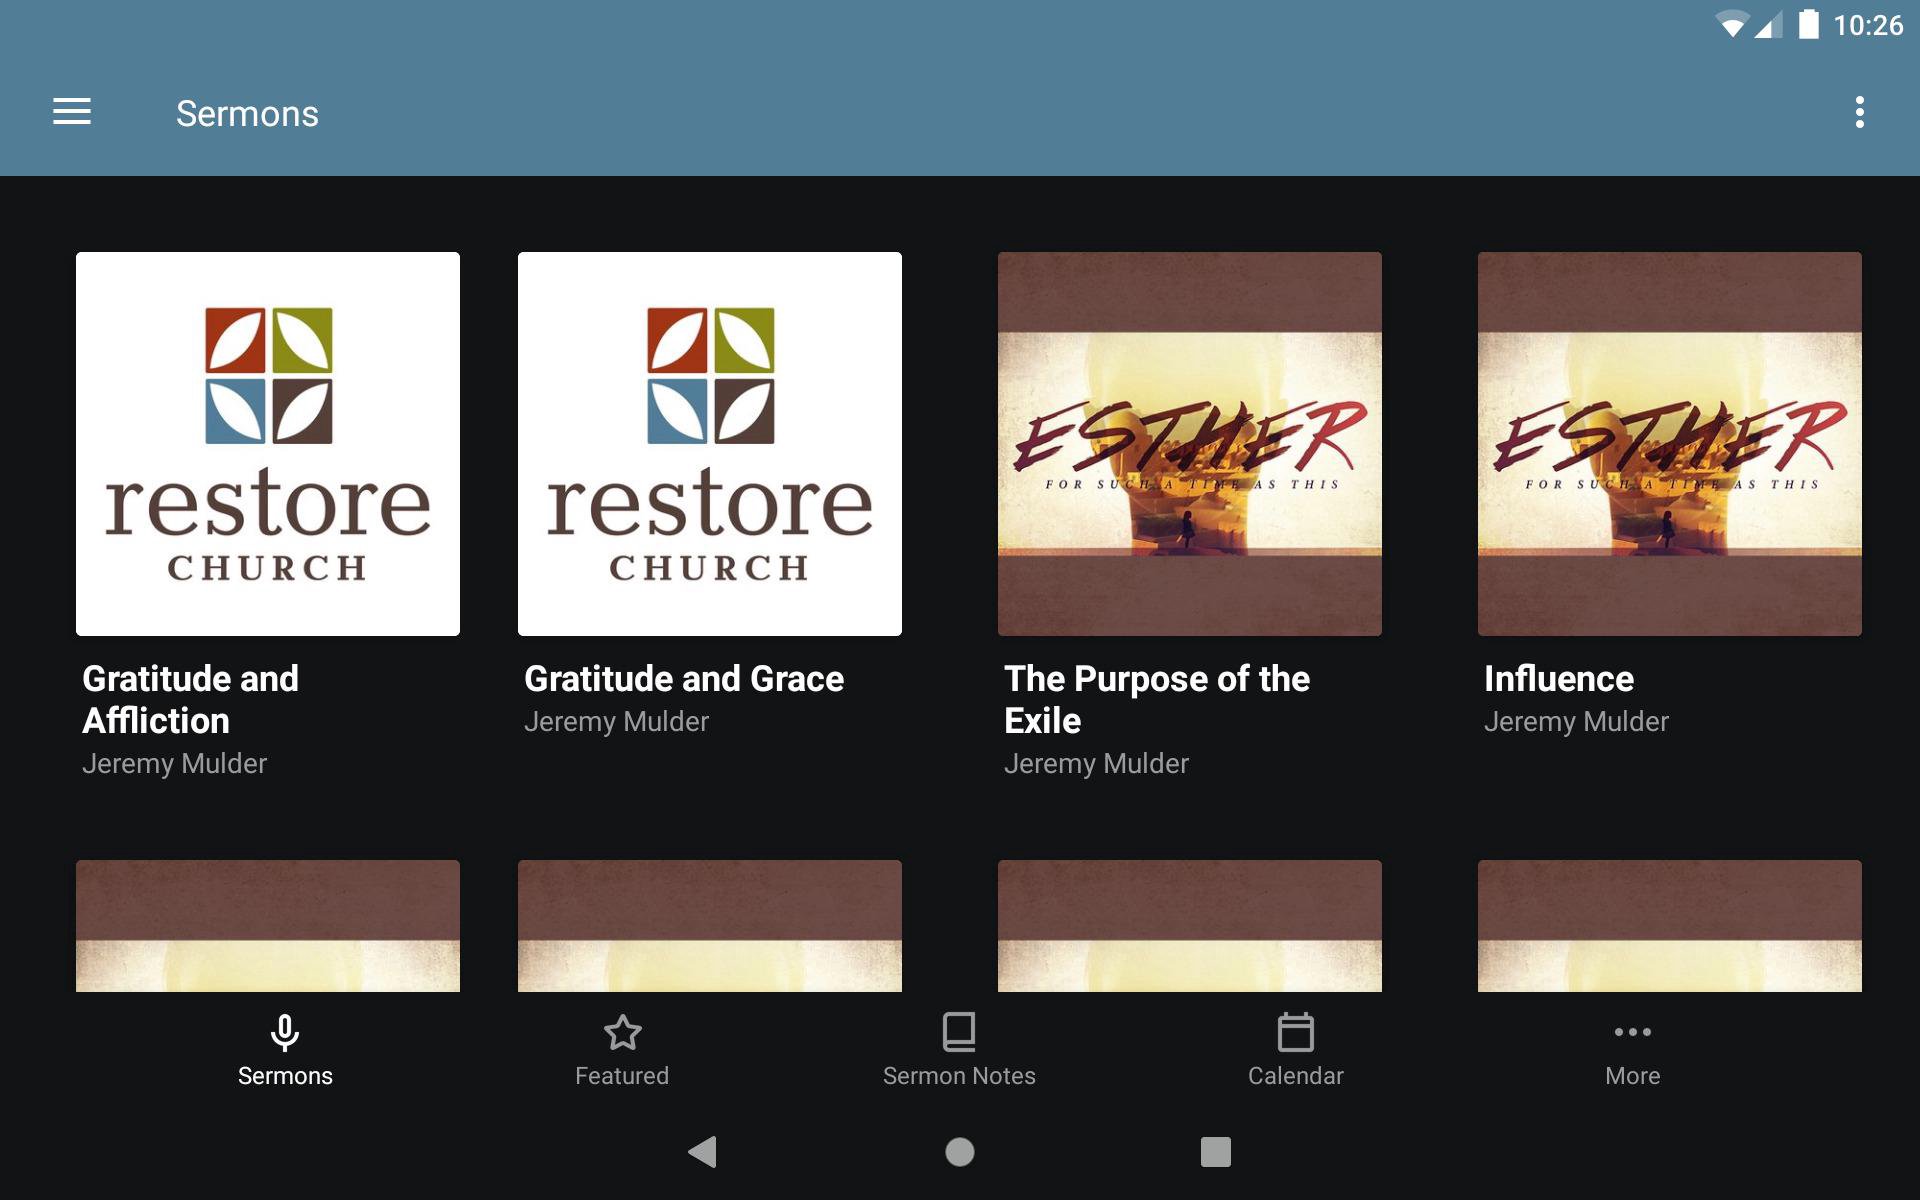This screenshot has width=1920, height=1200.
Task: Tap the book Sermon Notes icon
Action: pos(959,1032)
